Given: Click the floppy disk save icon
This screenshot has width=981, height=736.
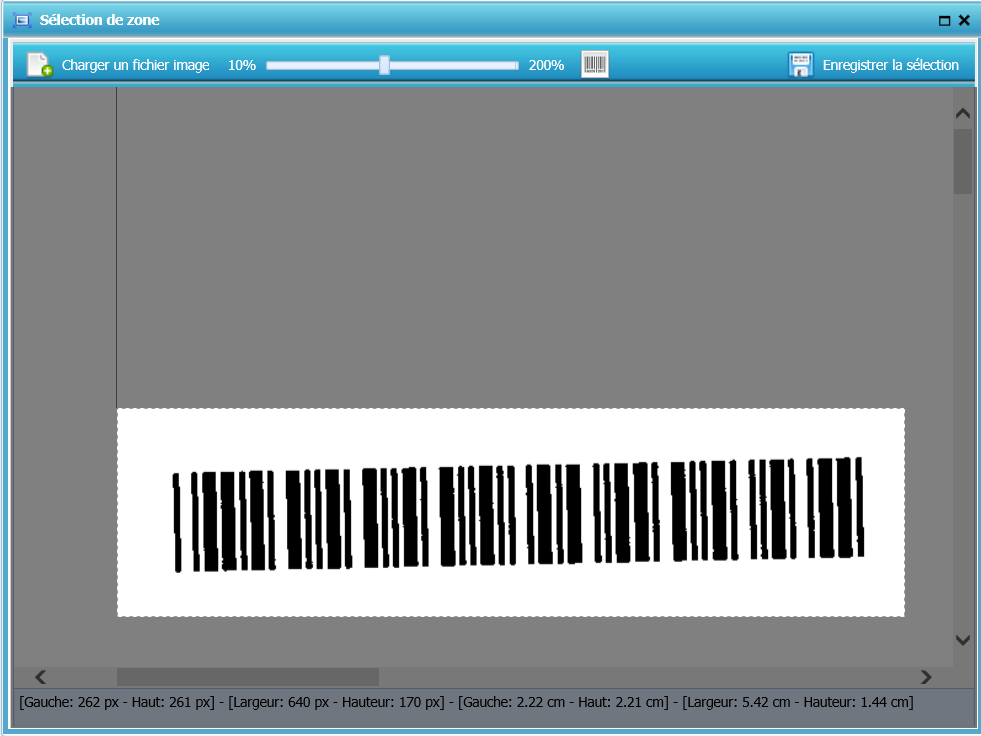Looking at the screenshot, I should pos(800,65).
